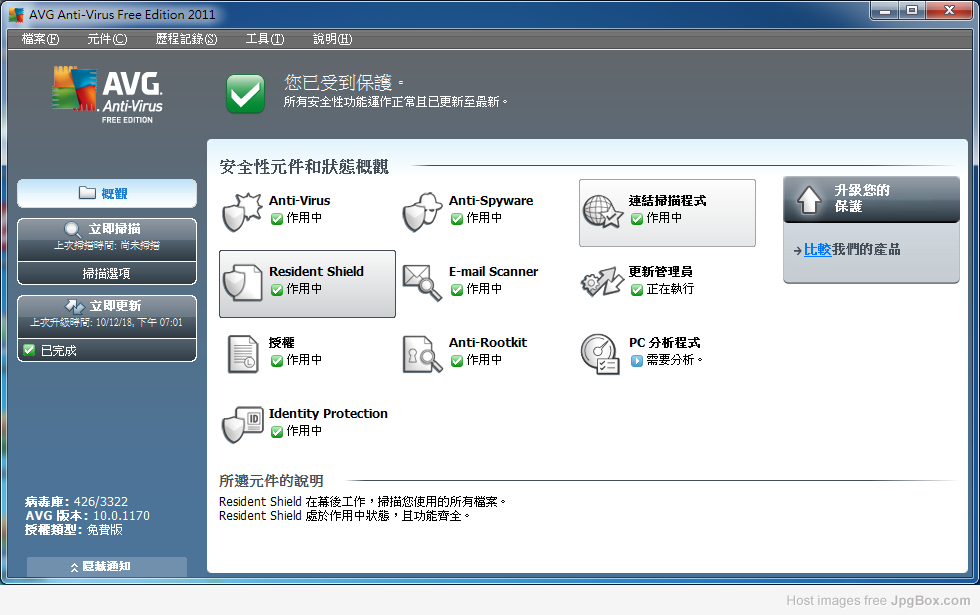Maximize the AVG window
Screen dimensions: 980x615
[912, 11]
